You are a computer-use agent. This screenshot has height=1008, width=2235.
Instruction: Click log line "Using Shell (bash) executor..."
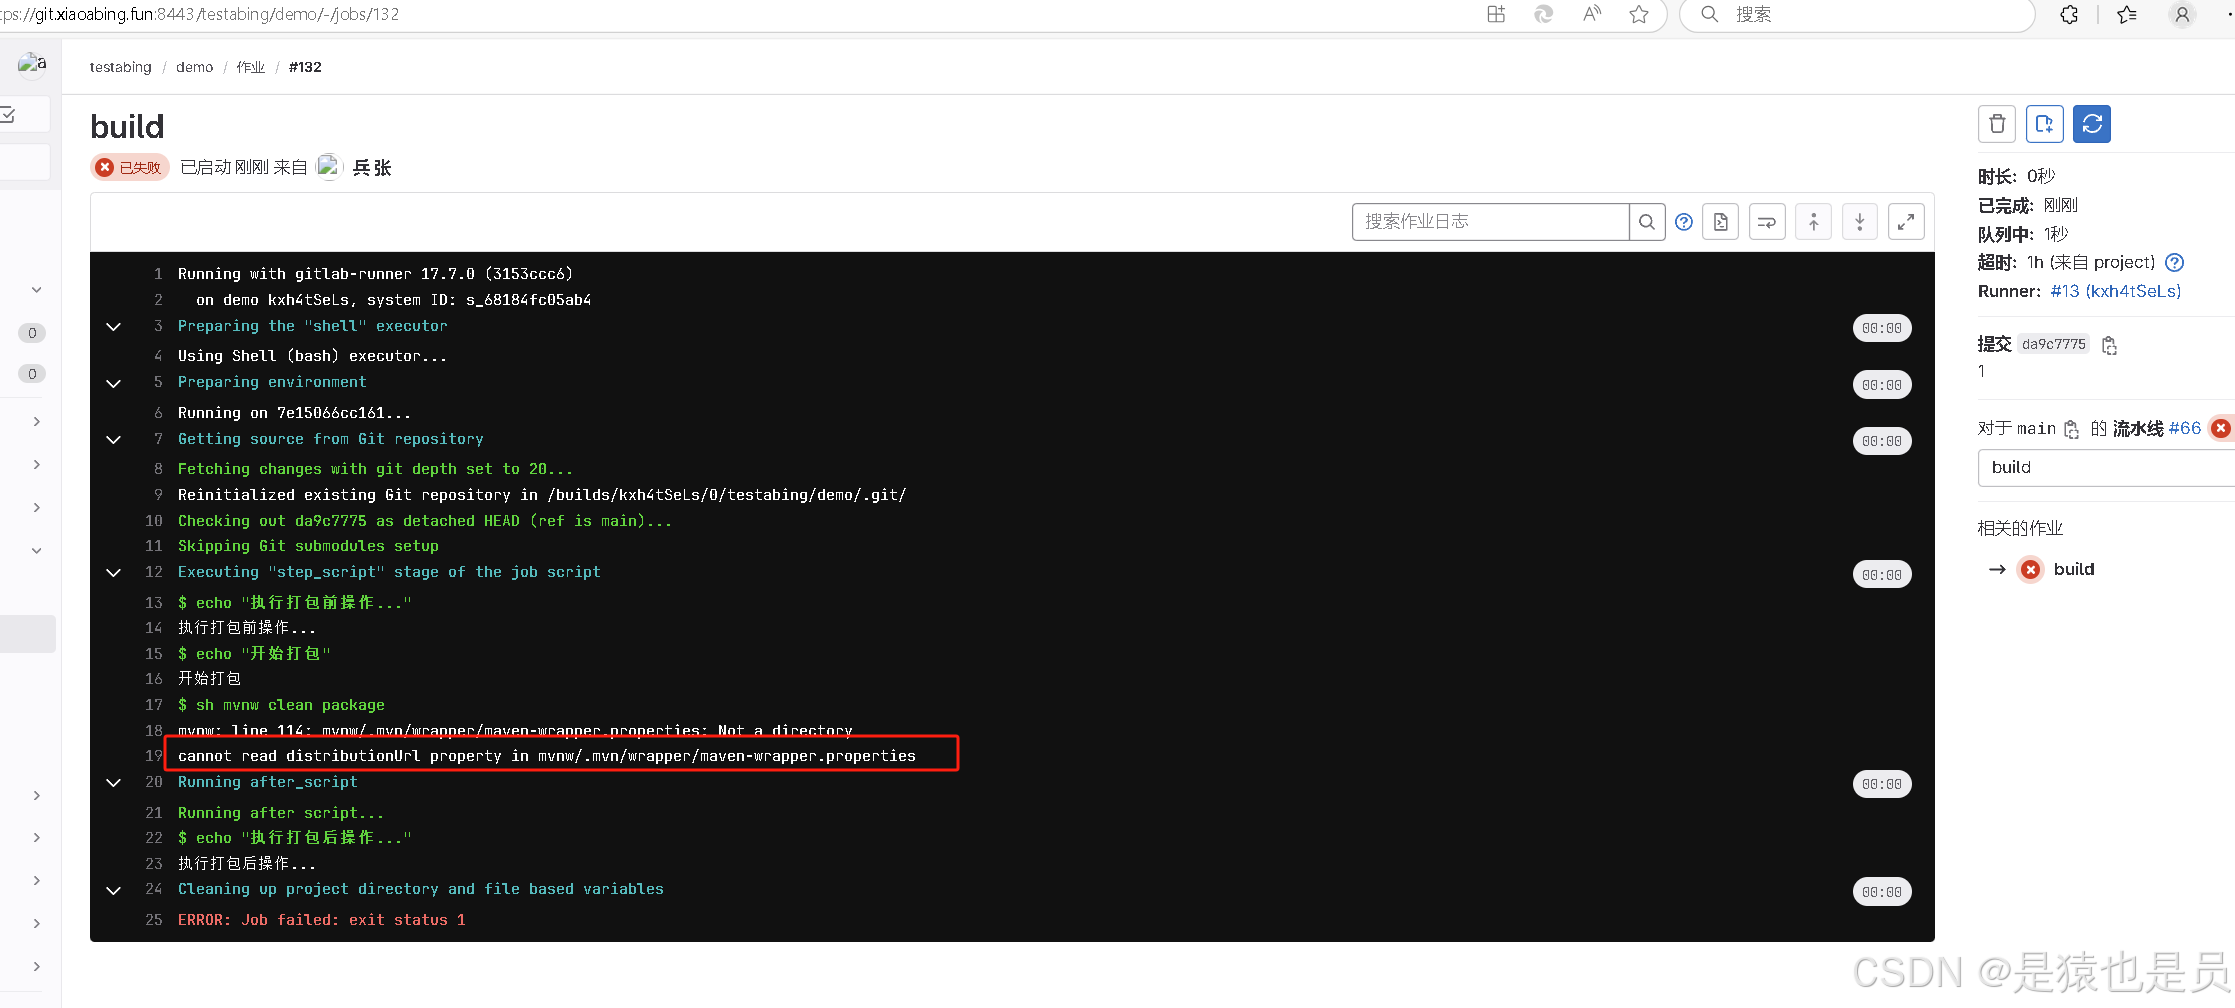point(312,356)
